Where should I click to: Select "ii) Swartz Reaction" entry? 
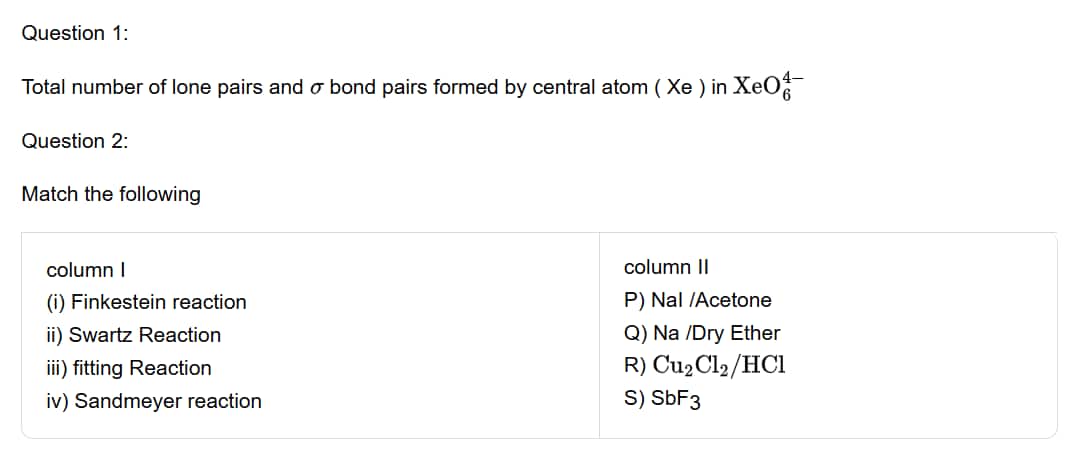134,335
